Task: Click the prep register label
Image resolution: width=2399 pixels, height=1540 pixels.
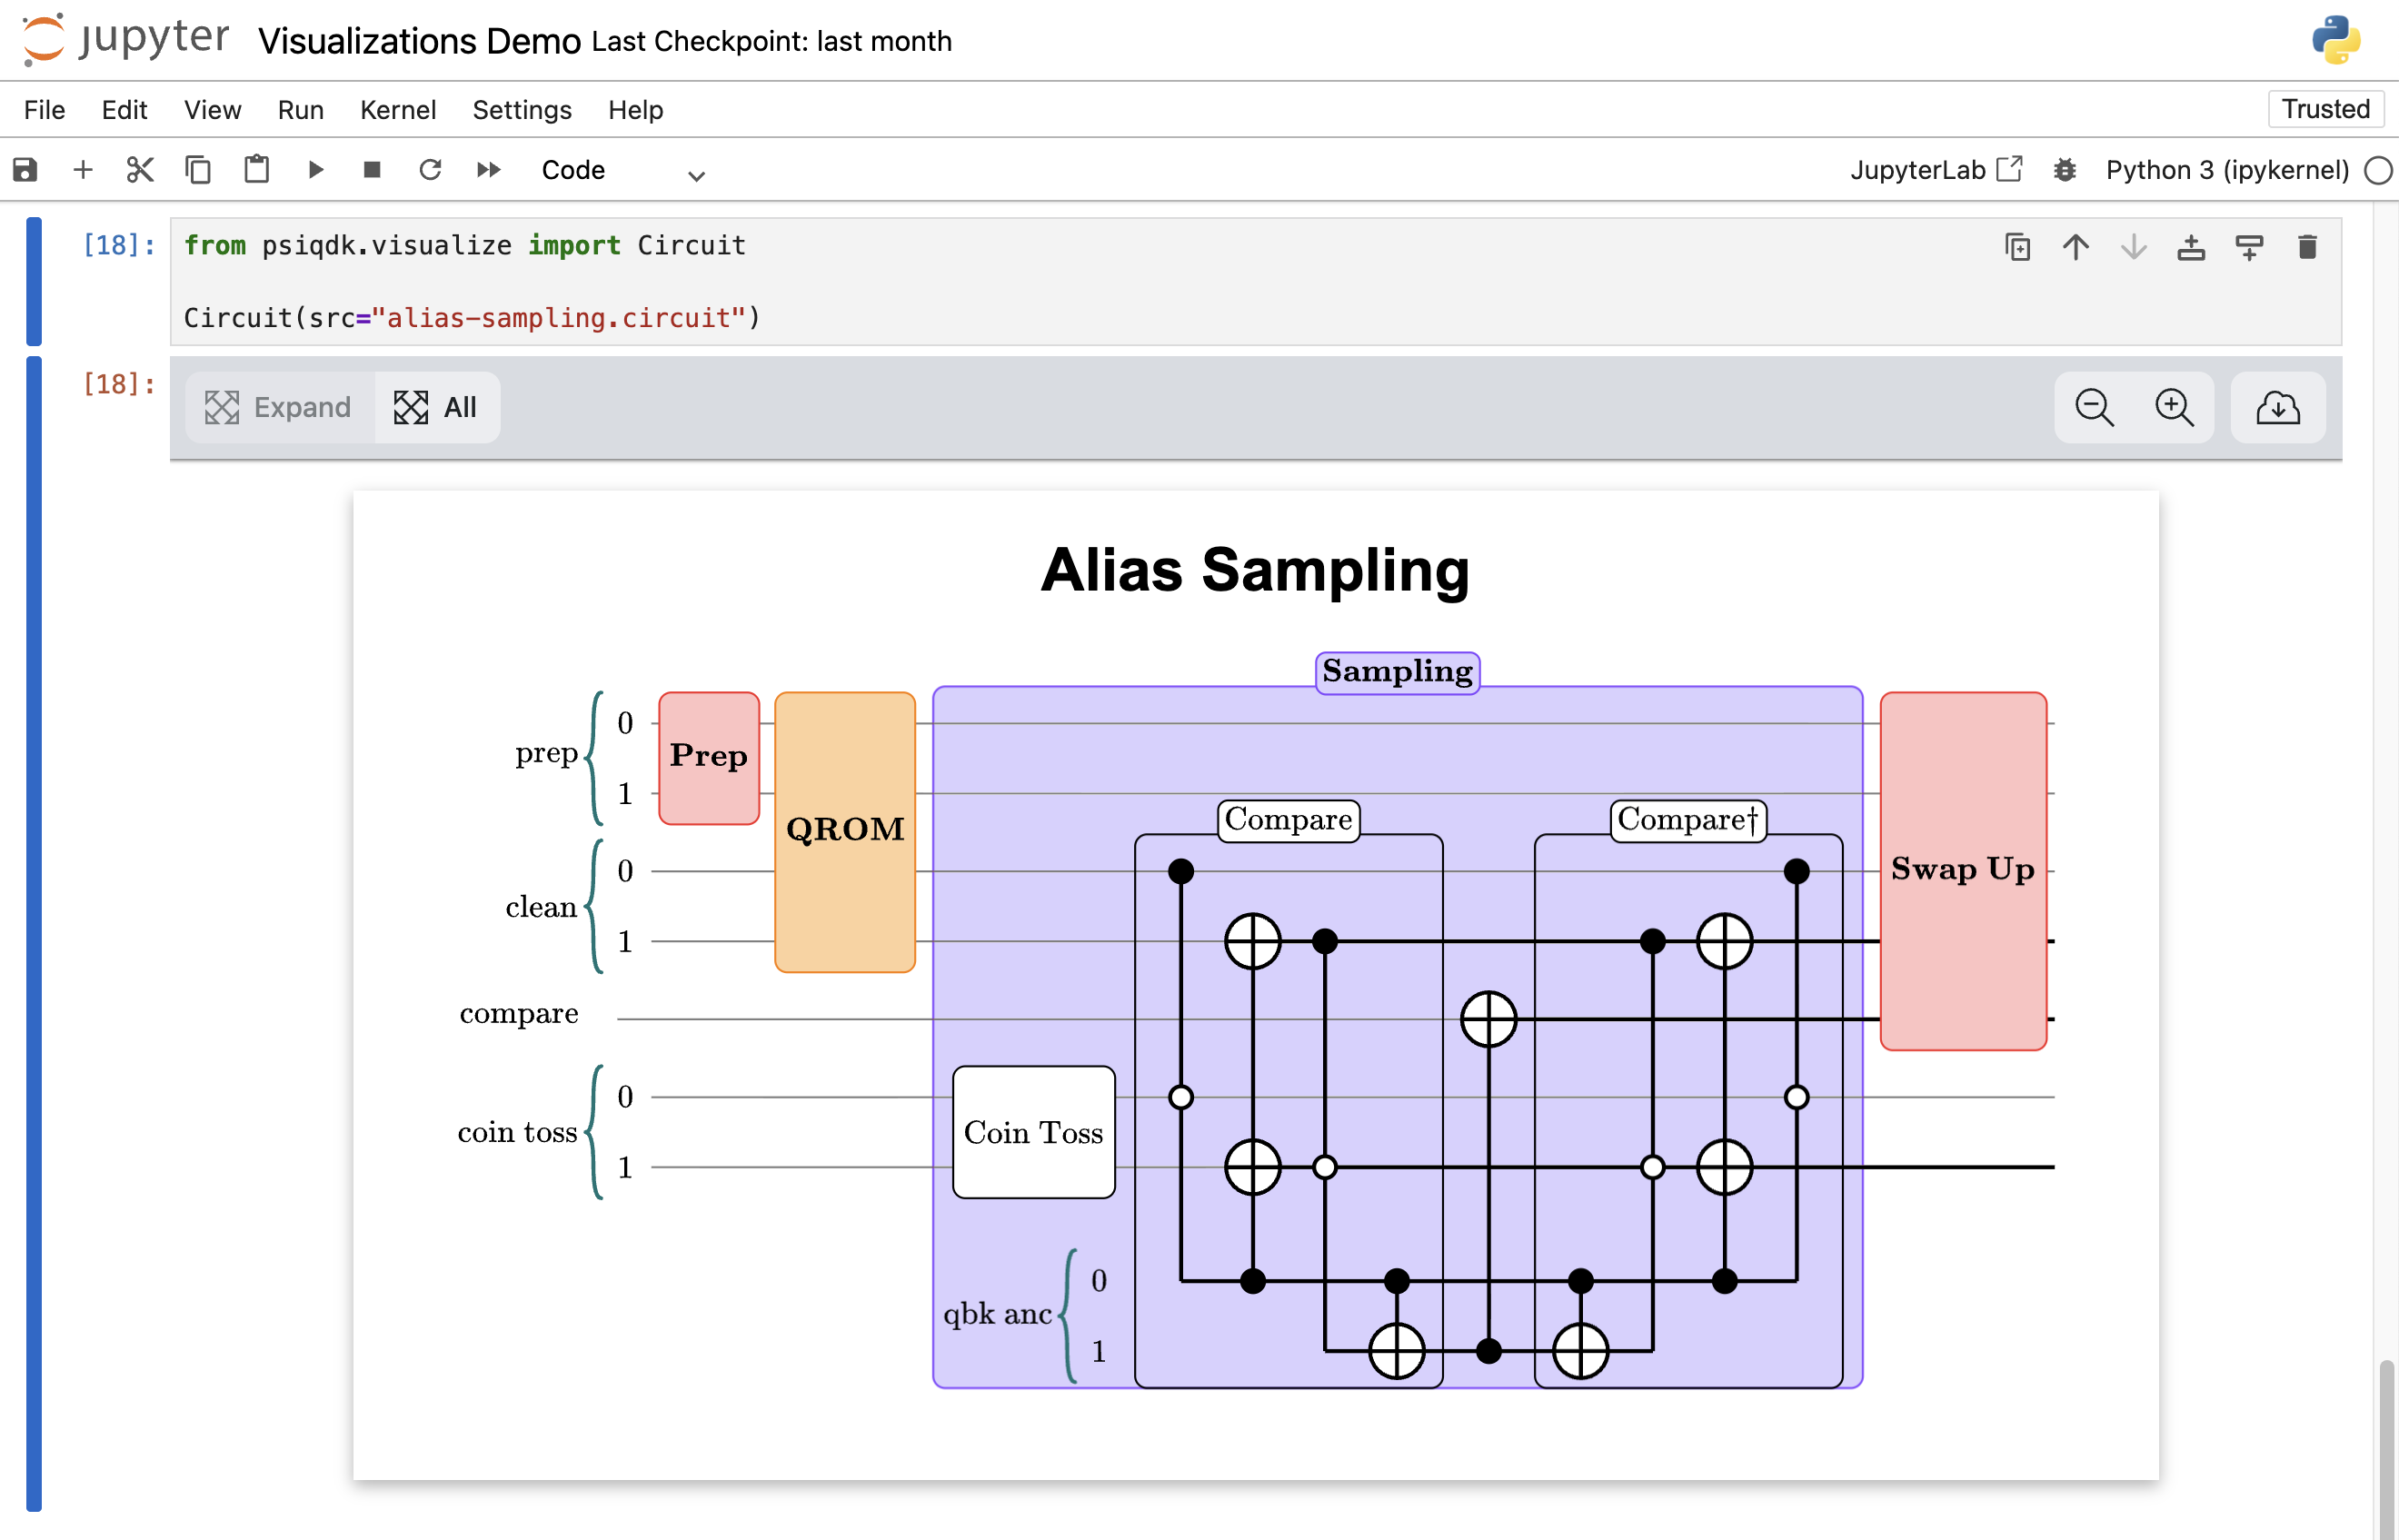Action: tap(546, 754)
